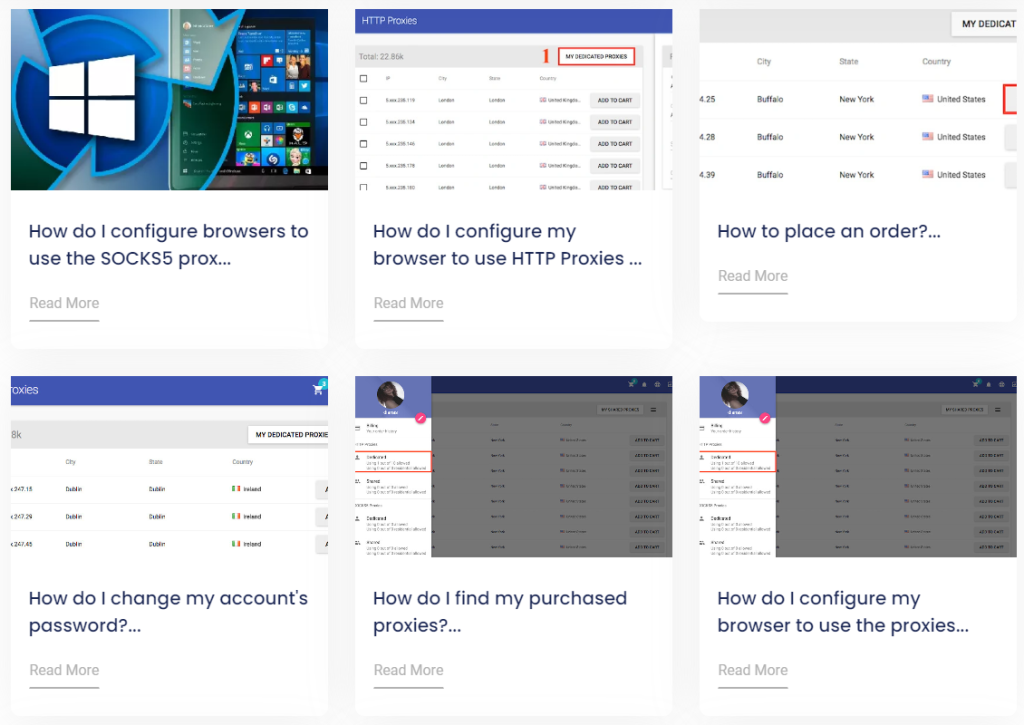
Task: Open Read More under the change password article
Action: point(64,670)
